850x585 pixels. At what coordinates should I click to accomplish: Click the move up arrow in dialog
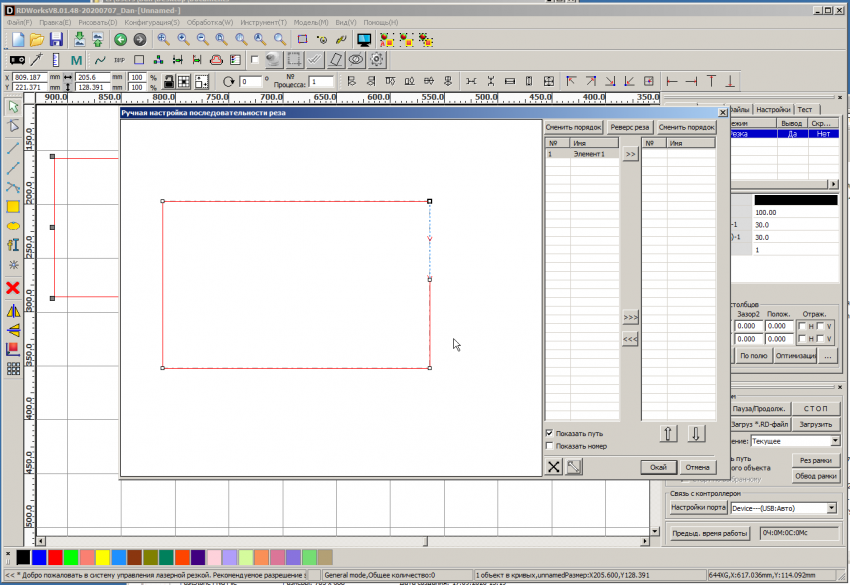pos(669,433)
